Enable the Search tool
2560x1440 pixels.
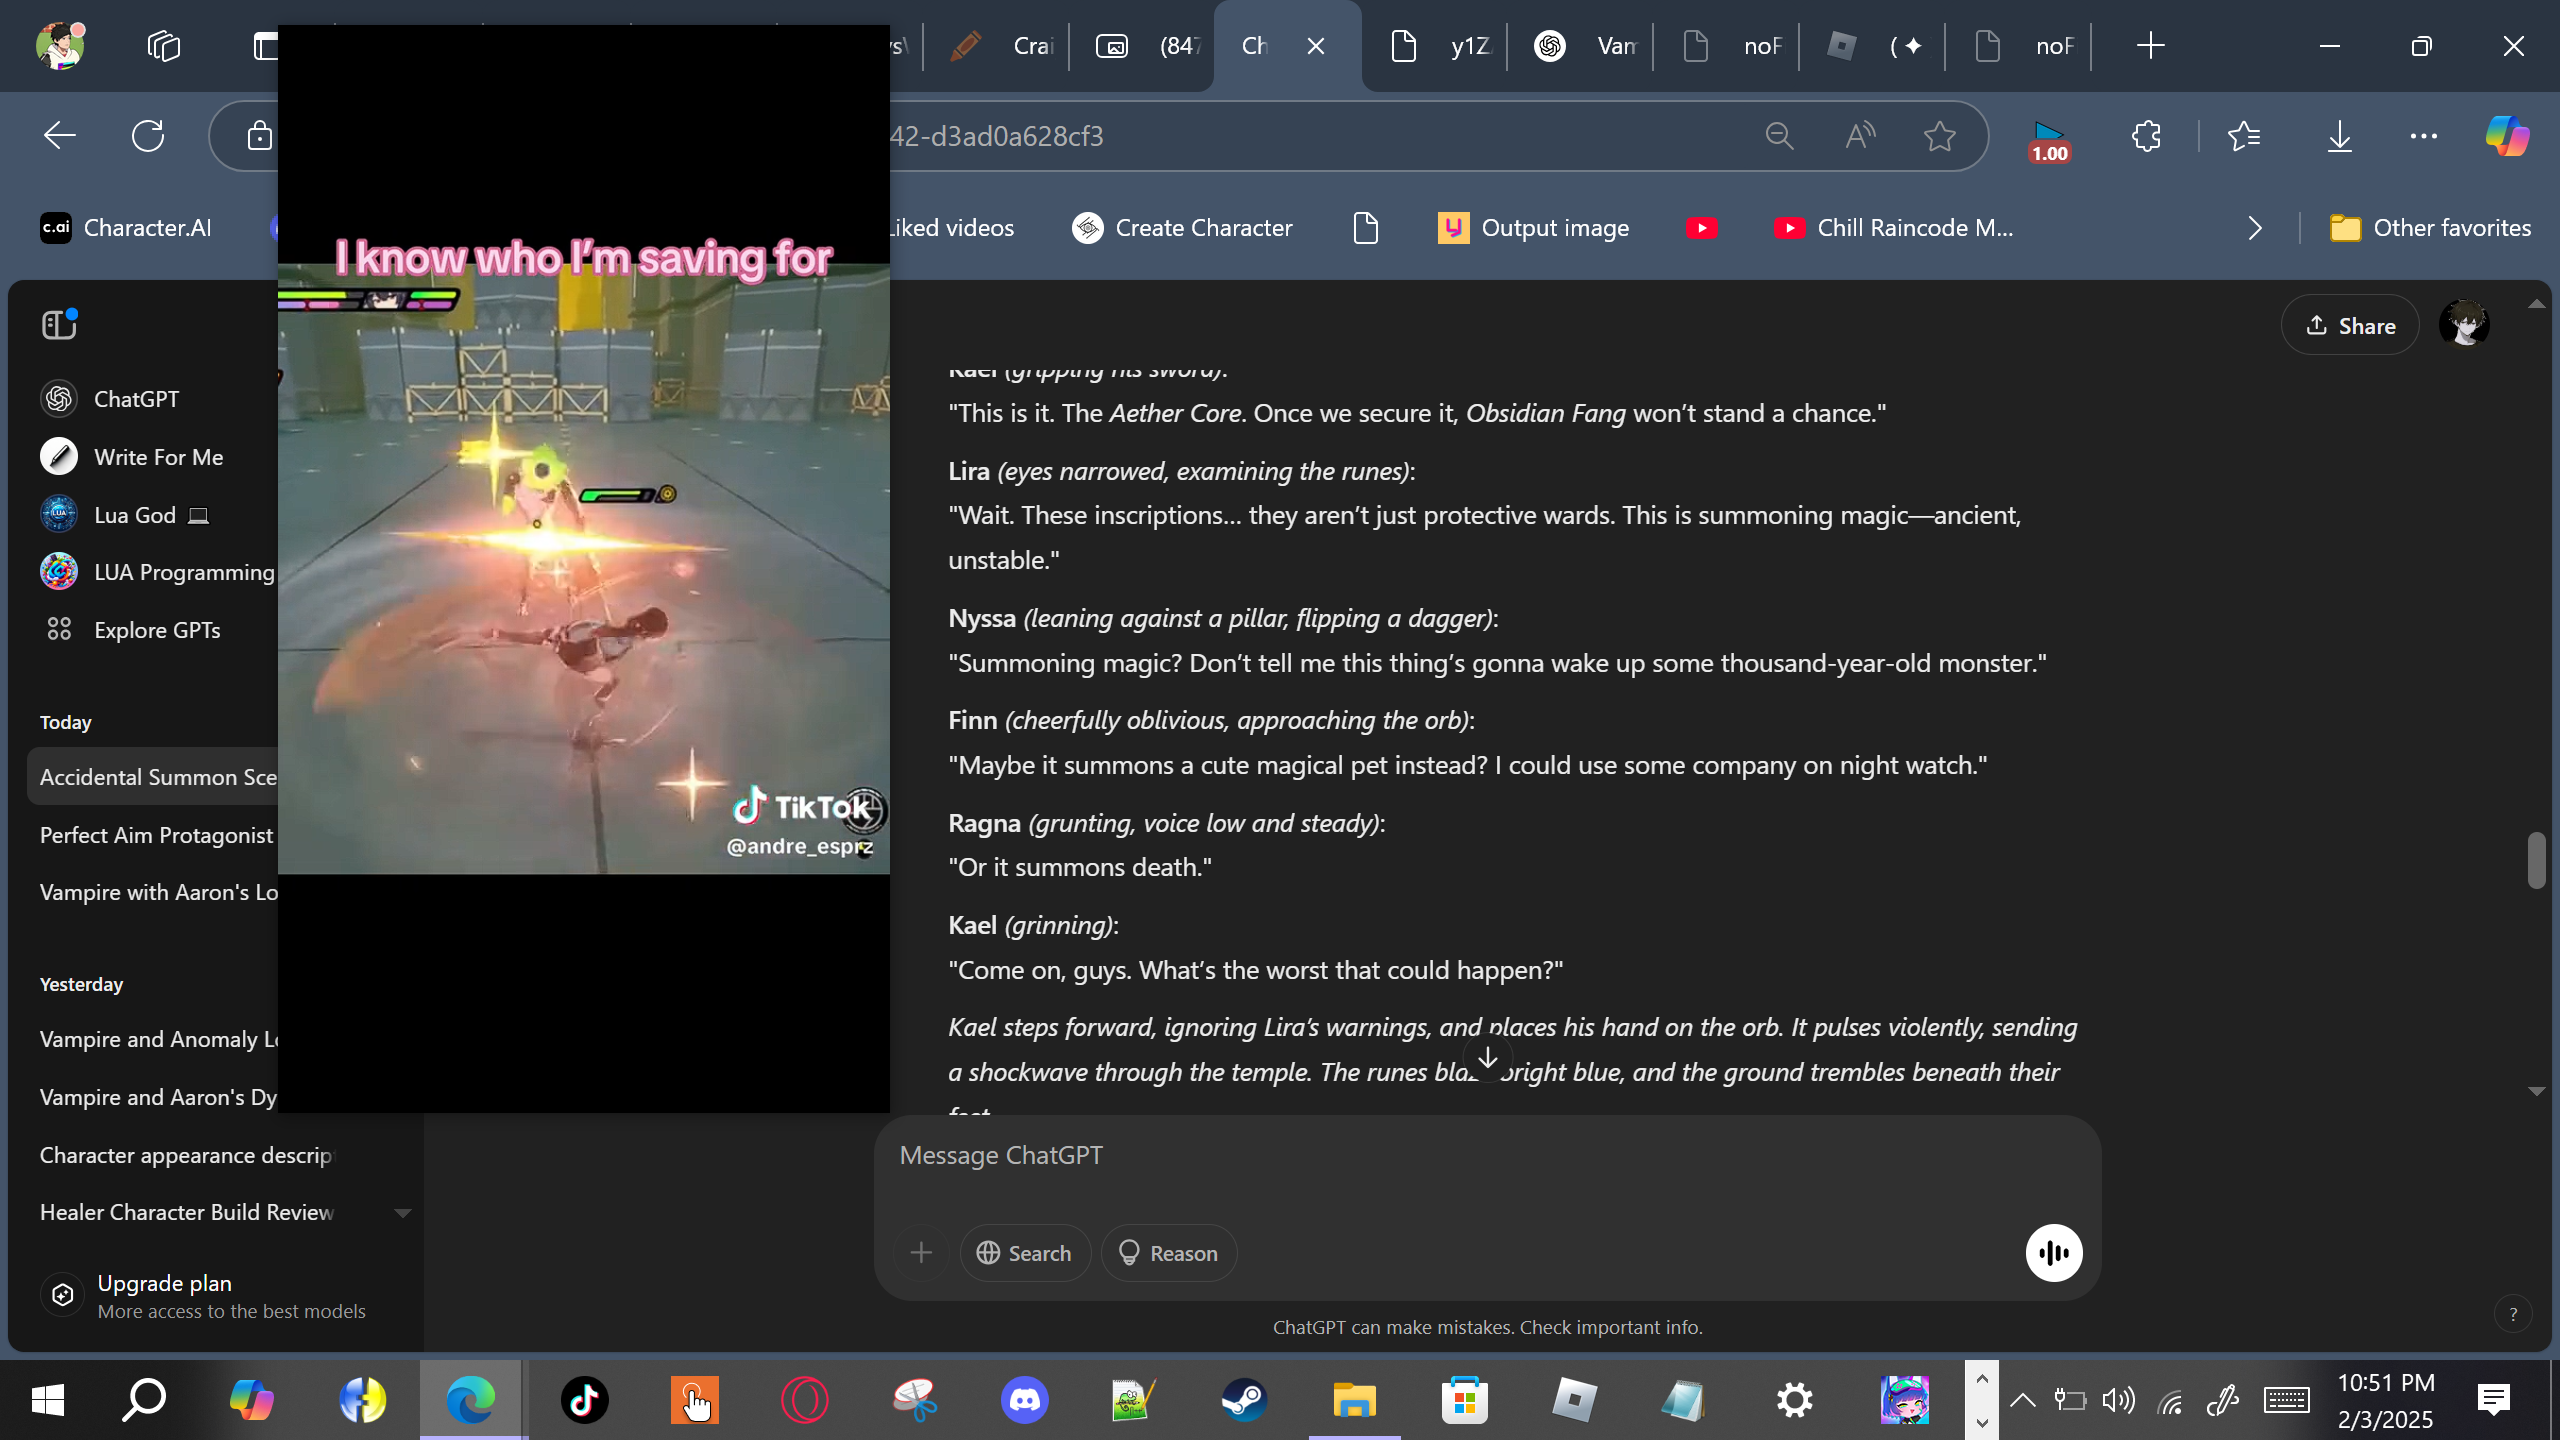(x=1025, y=1253)
